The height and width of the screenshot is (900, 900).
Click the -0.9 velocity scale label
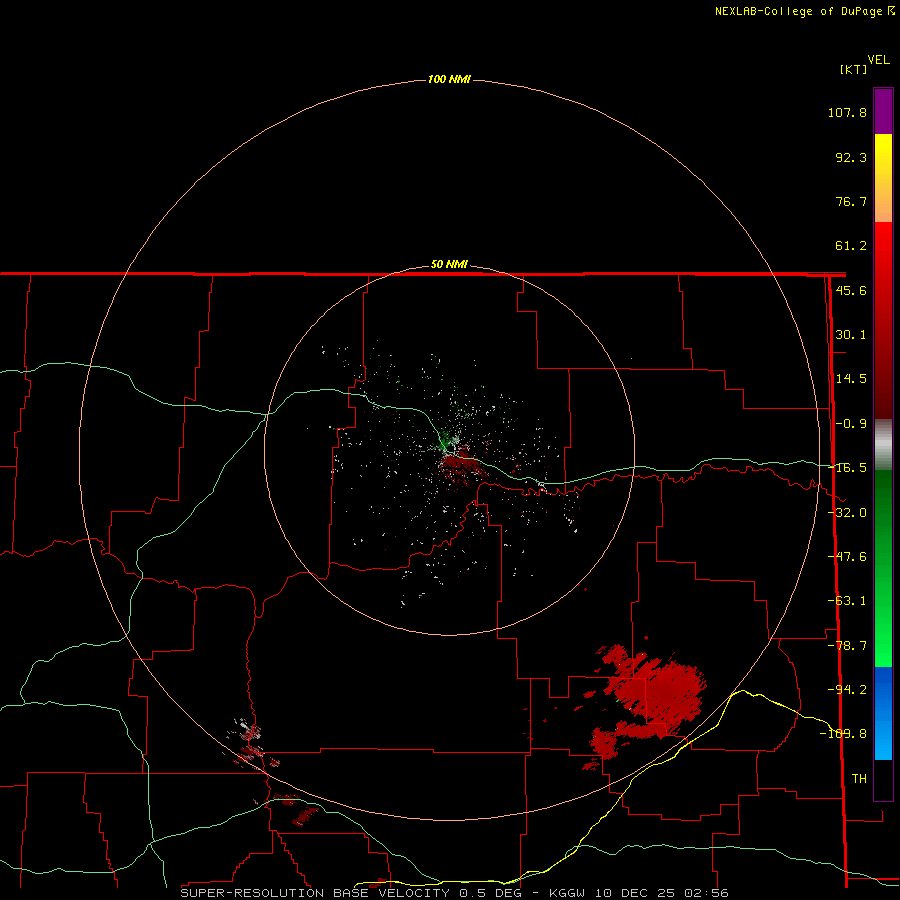click(851, 424)
